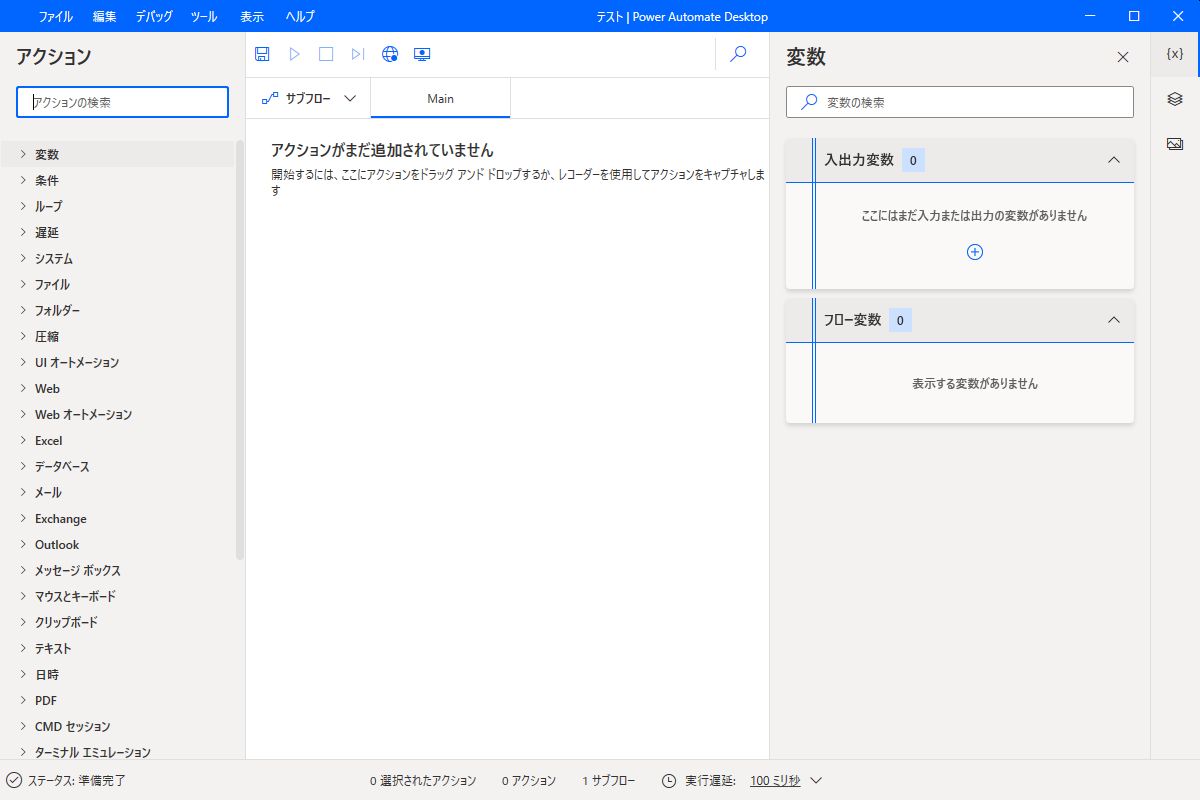This screenshot has height=800, width=1200.
Task: Open the ツール menu
Action: click(203, 16)
